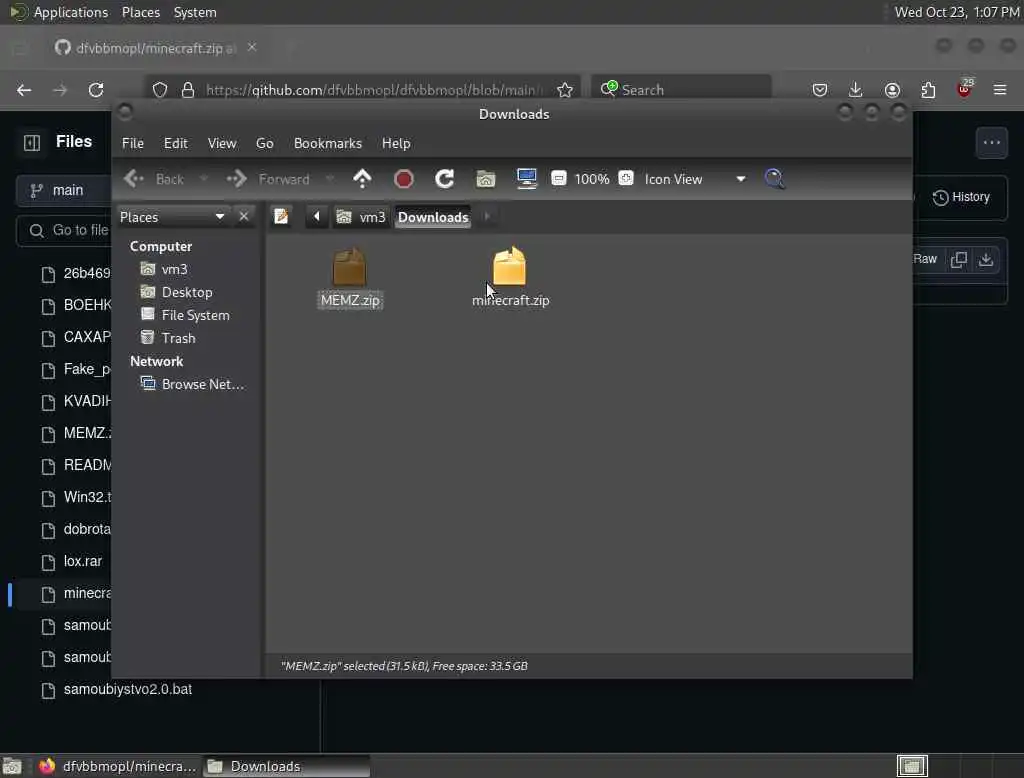Click the Back navigation button
The image size is (1024, 778).
coord(155,178)
